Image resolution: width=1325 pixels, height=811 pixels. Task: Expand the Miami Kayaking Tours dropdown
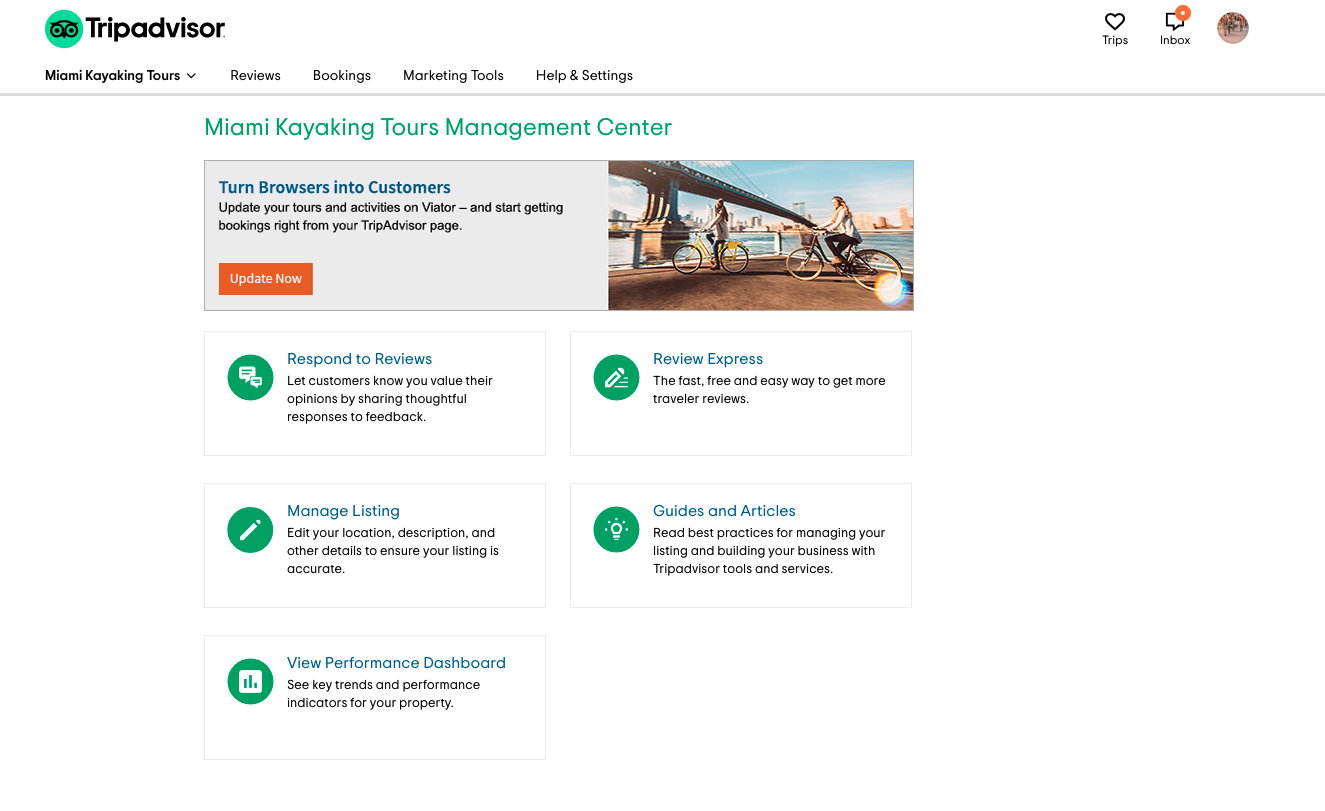(x=121, y=75)
